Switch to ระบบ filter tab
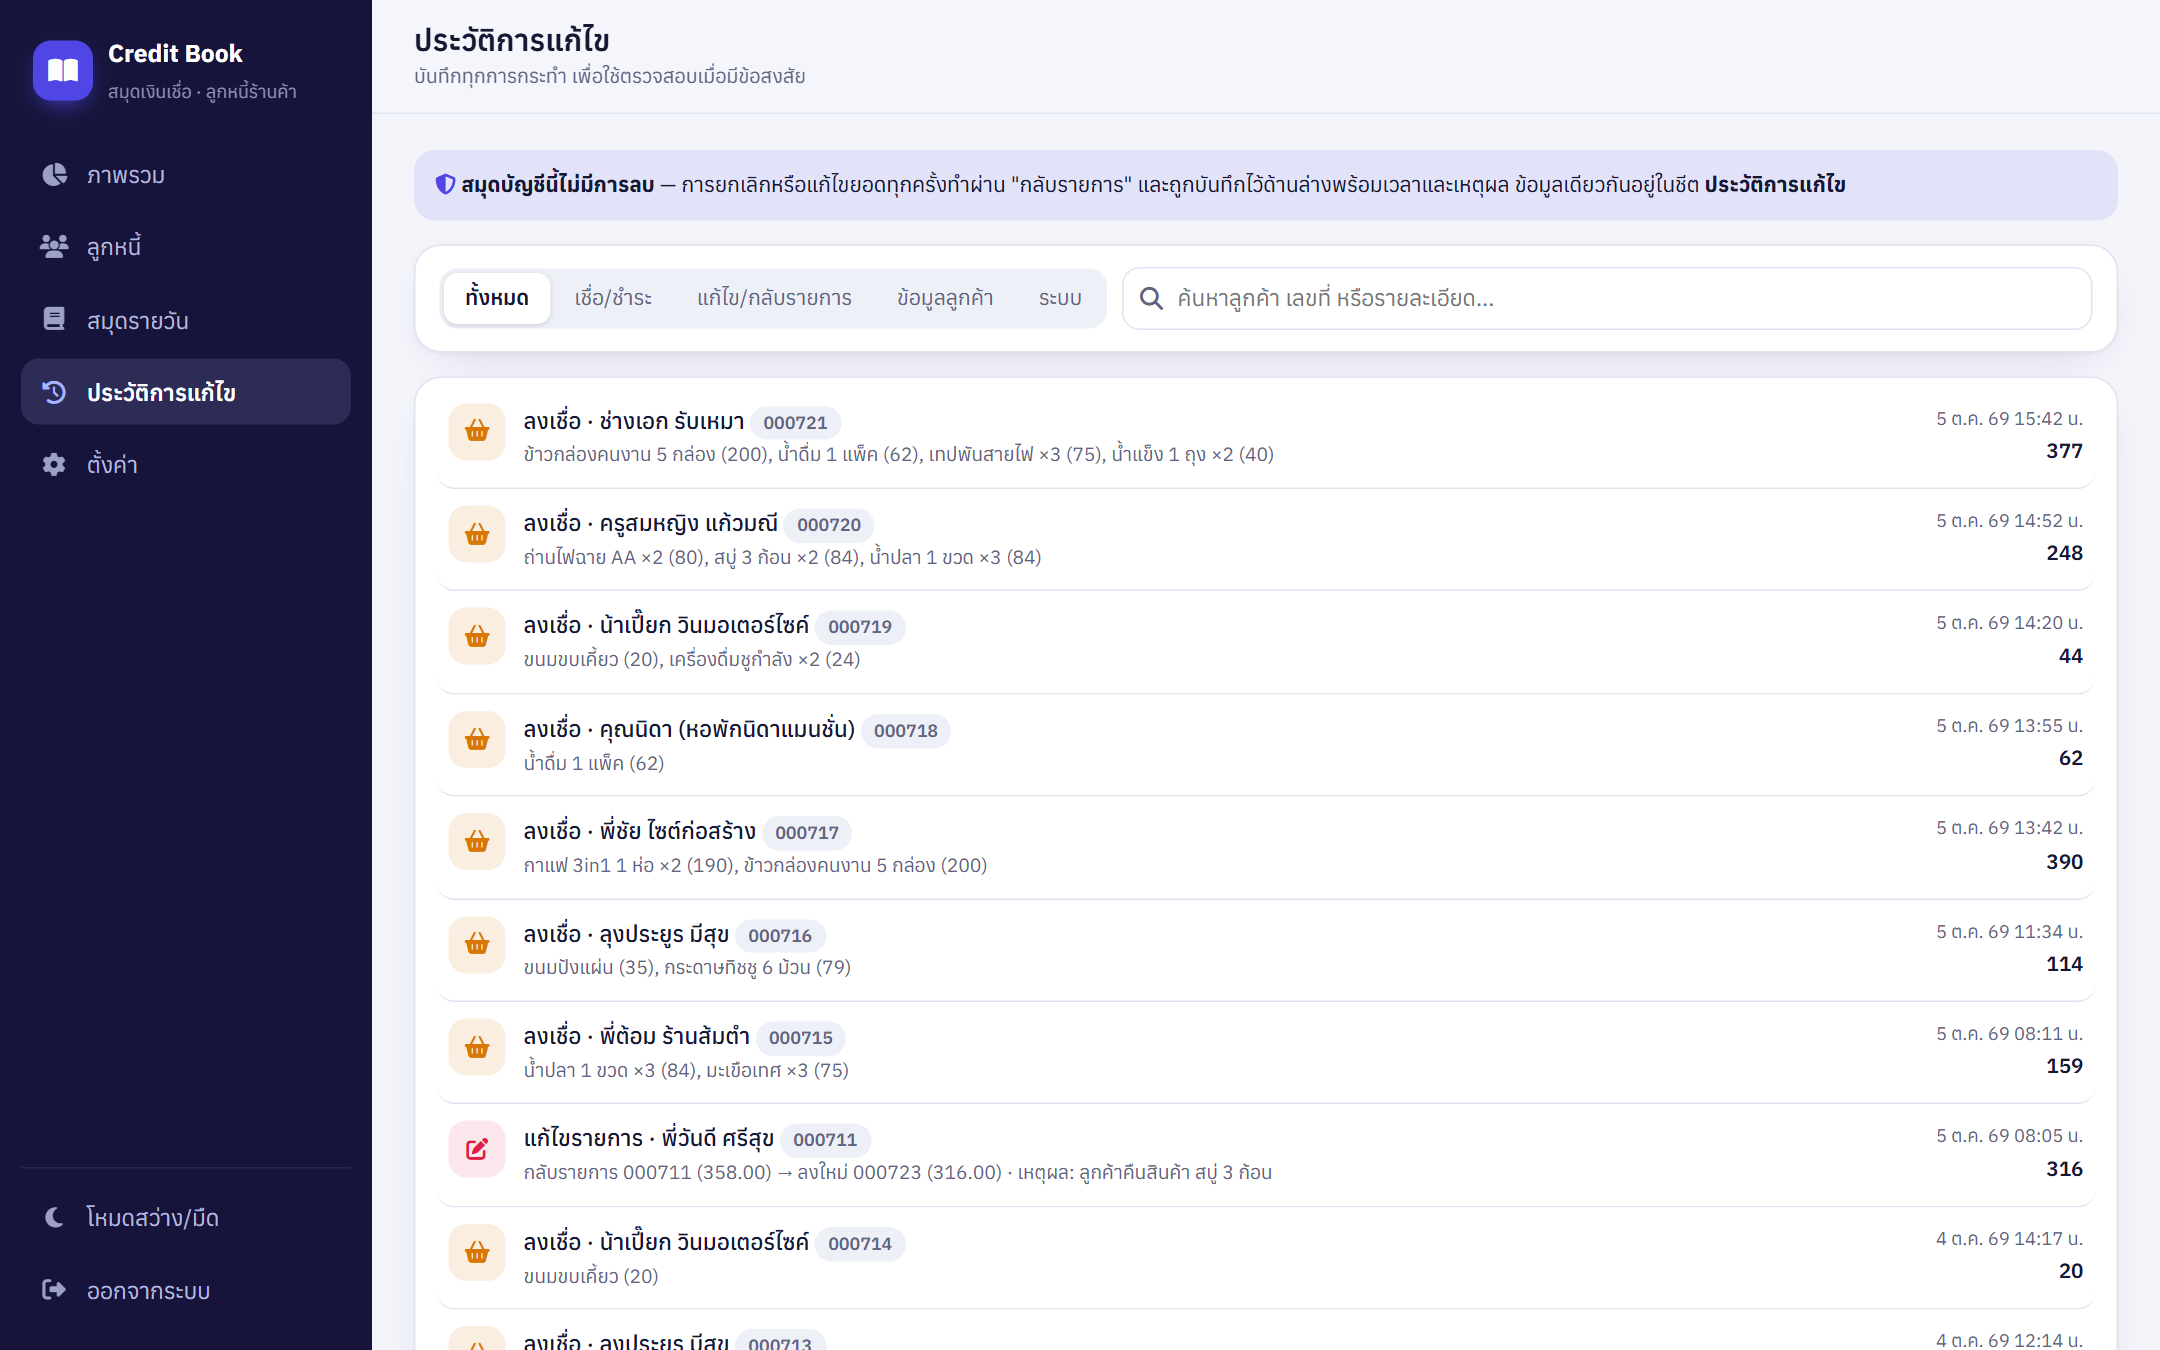This screenshot has width=2160, height=1350. point(1060,298)
